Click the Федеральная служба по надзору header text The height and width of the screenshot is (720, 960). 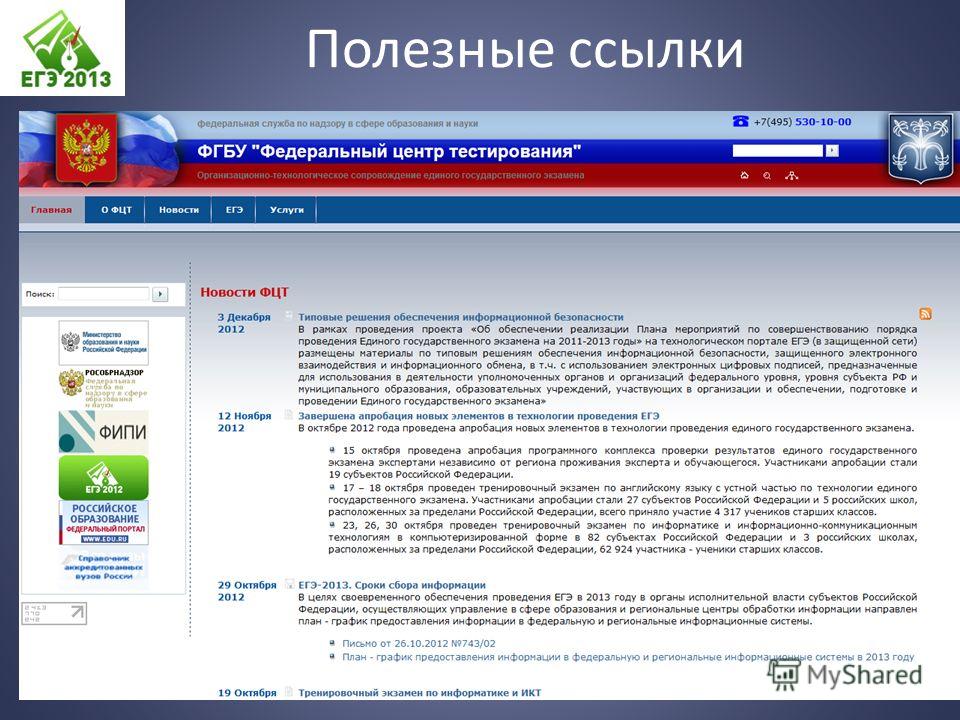coord(337,123)
